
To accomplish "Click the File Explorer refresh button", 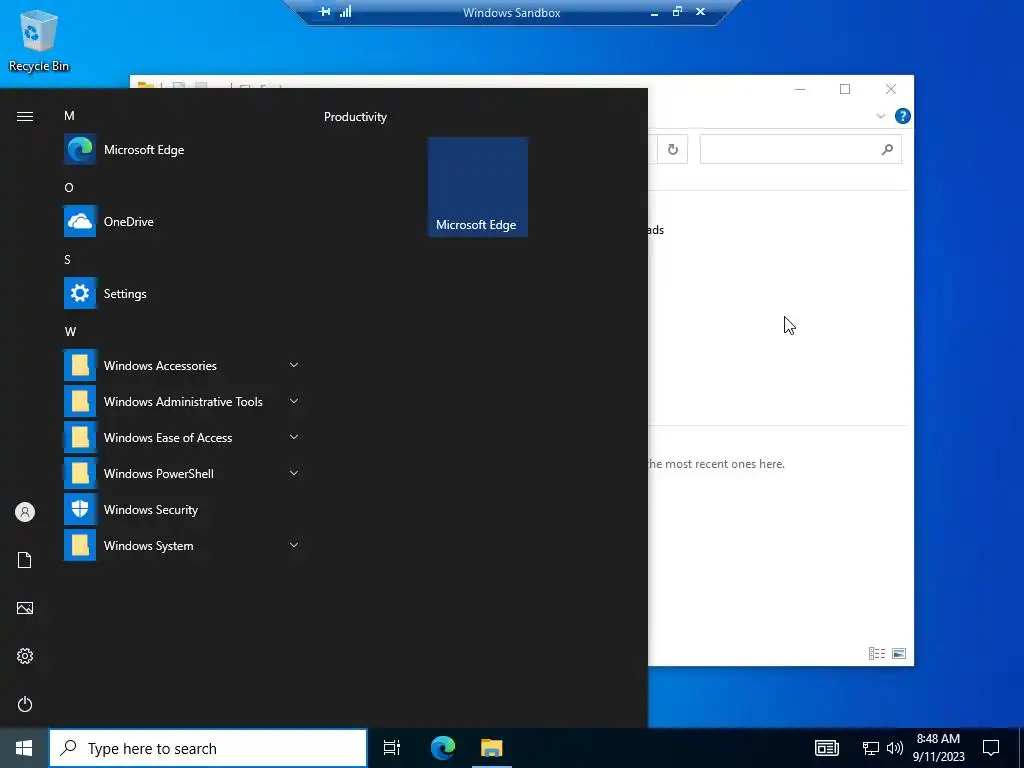I will click(673, 150).
